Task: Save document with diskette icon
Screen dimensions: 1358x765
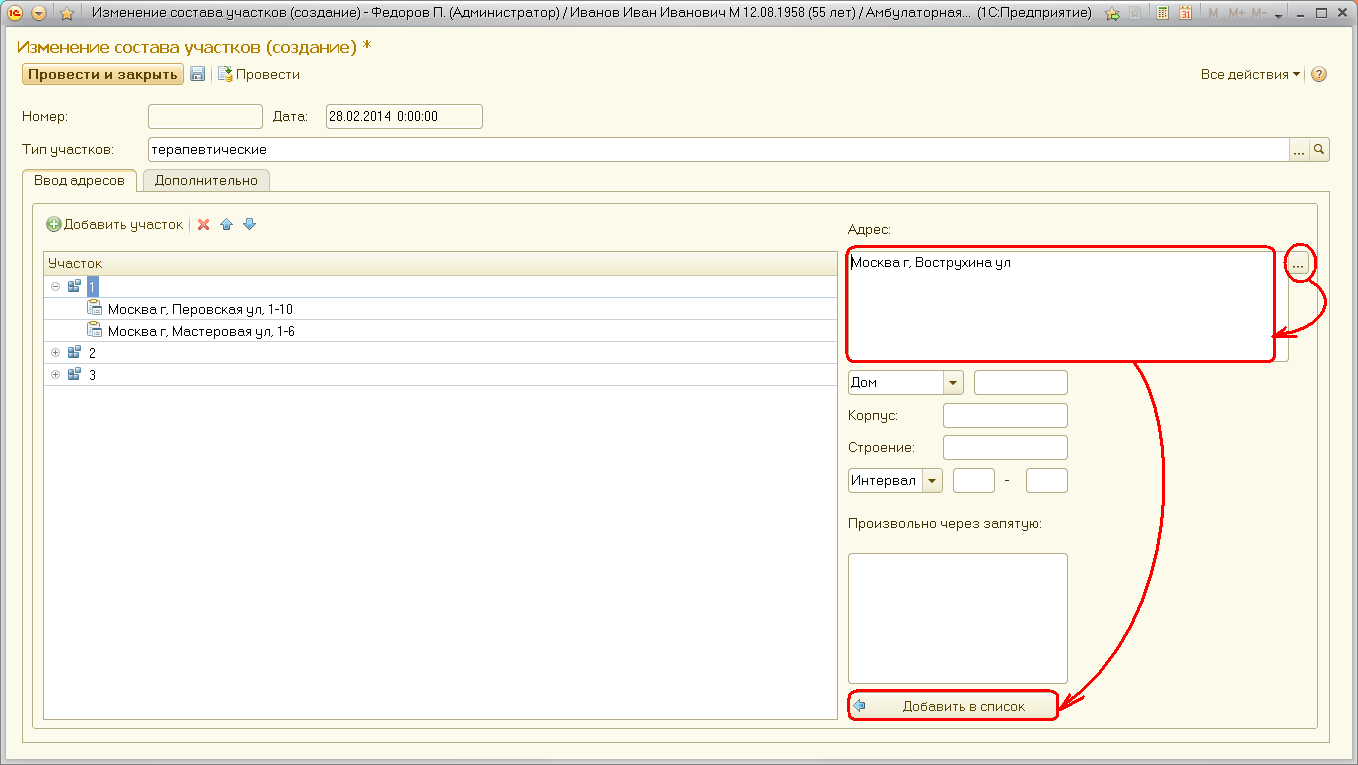Action: 198,74
